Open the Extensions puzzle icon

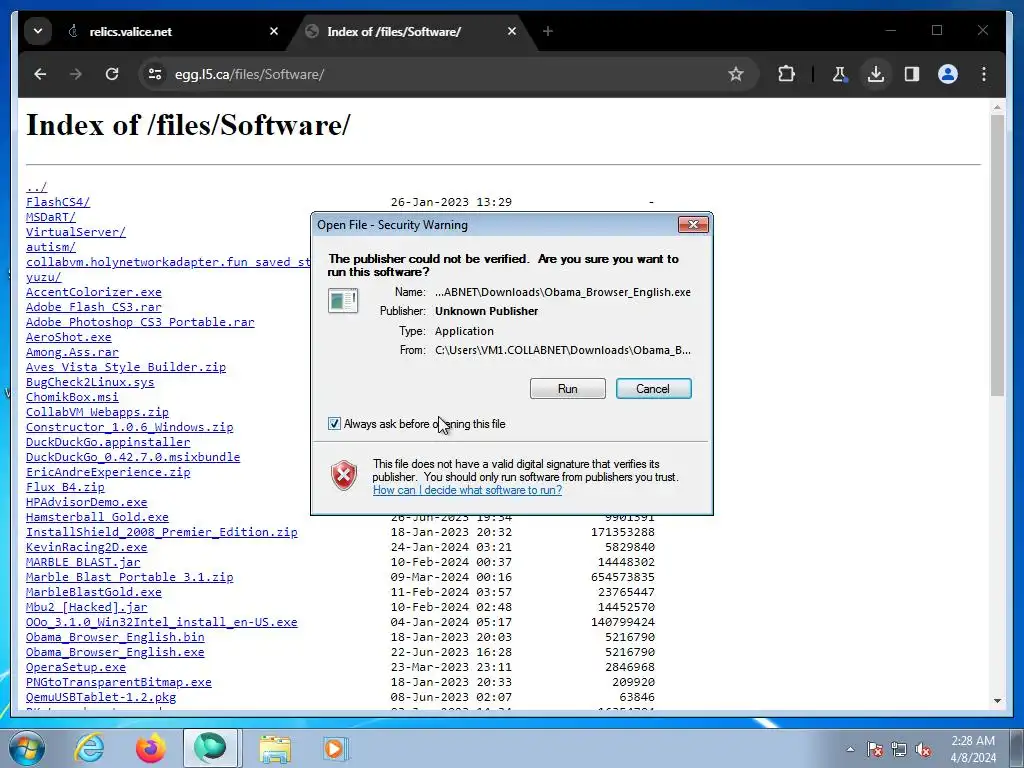[786, 74]
